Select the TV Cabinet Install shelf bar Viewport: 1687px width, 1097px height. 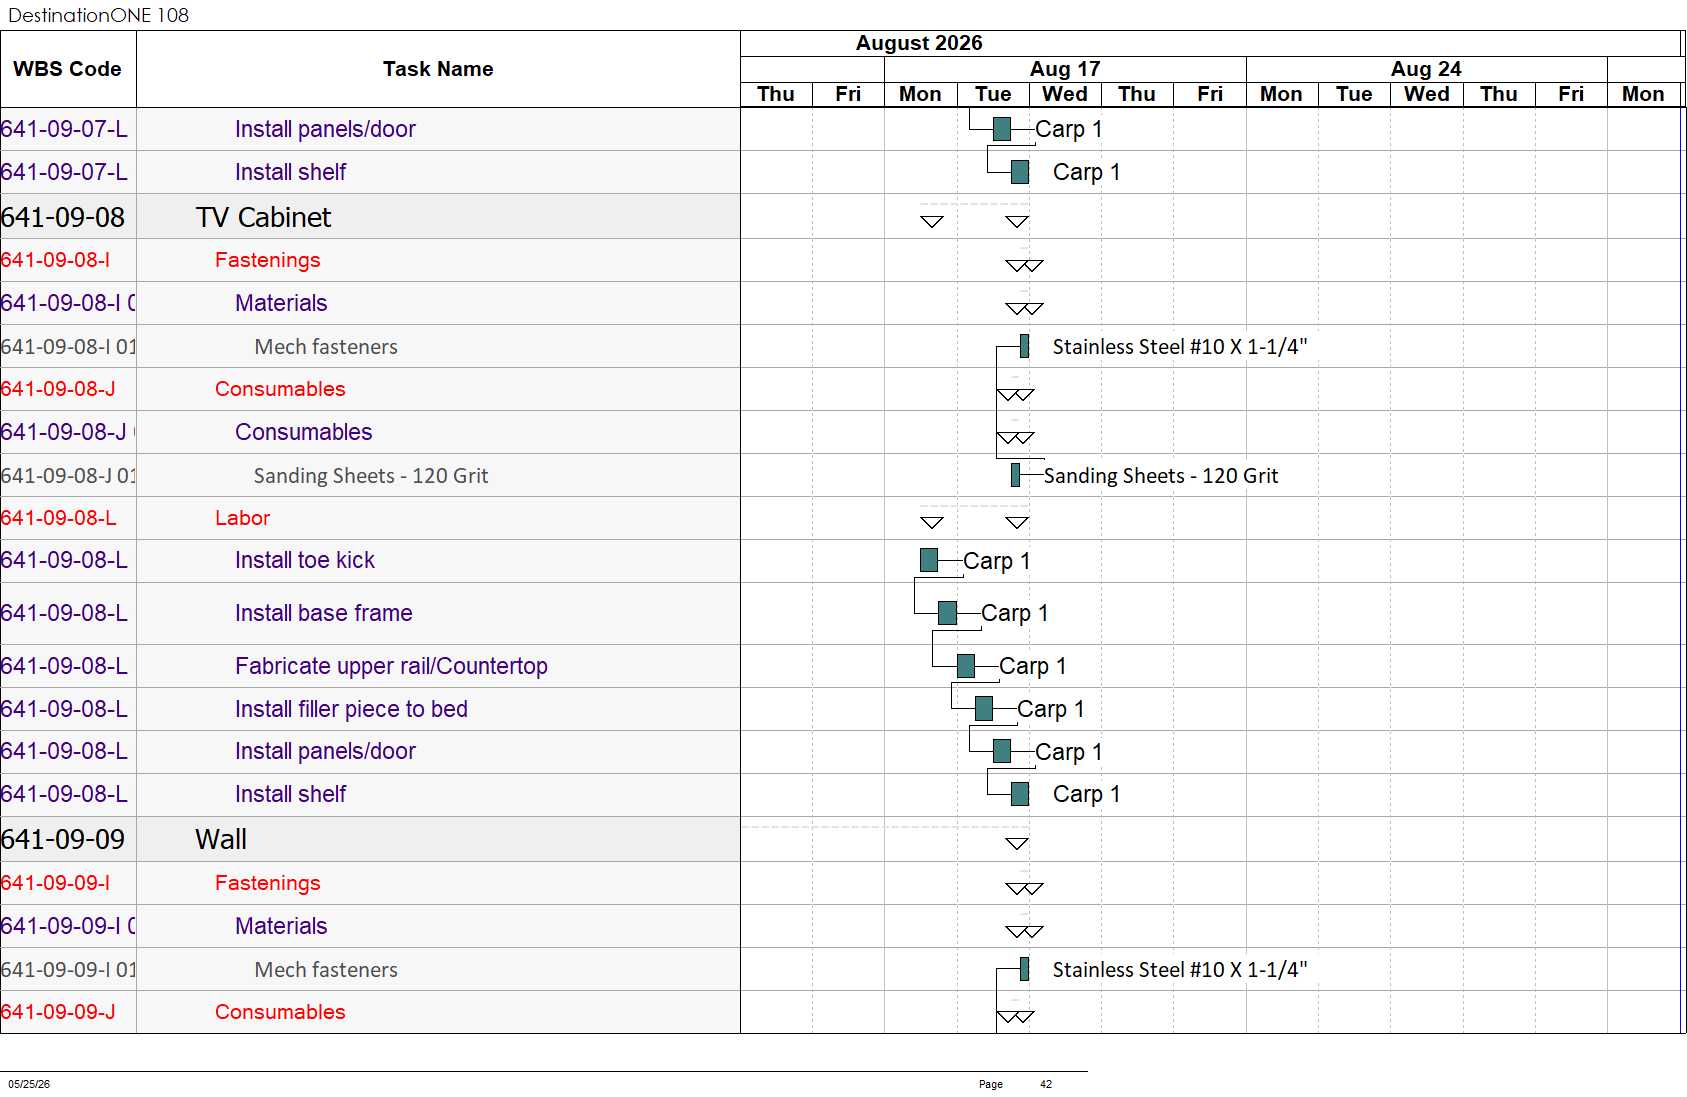(1020, 794)
